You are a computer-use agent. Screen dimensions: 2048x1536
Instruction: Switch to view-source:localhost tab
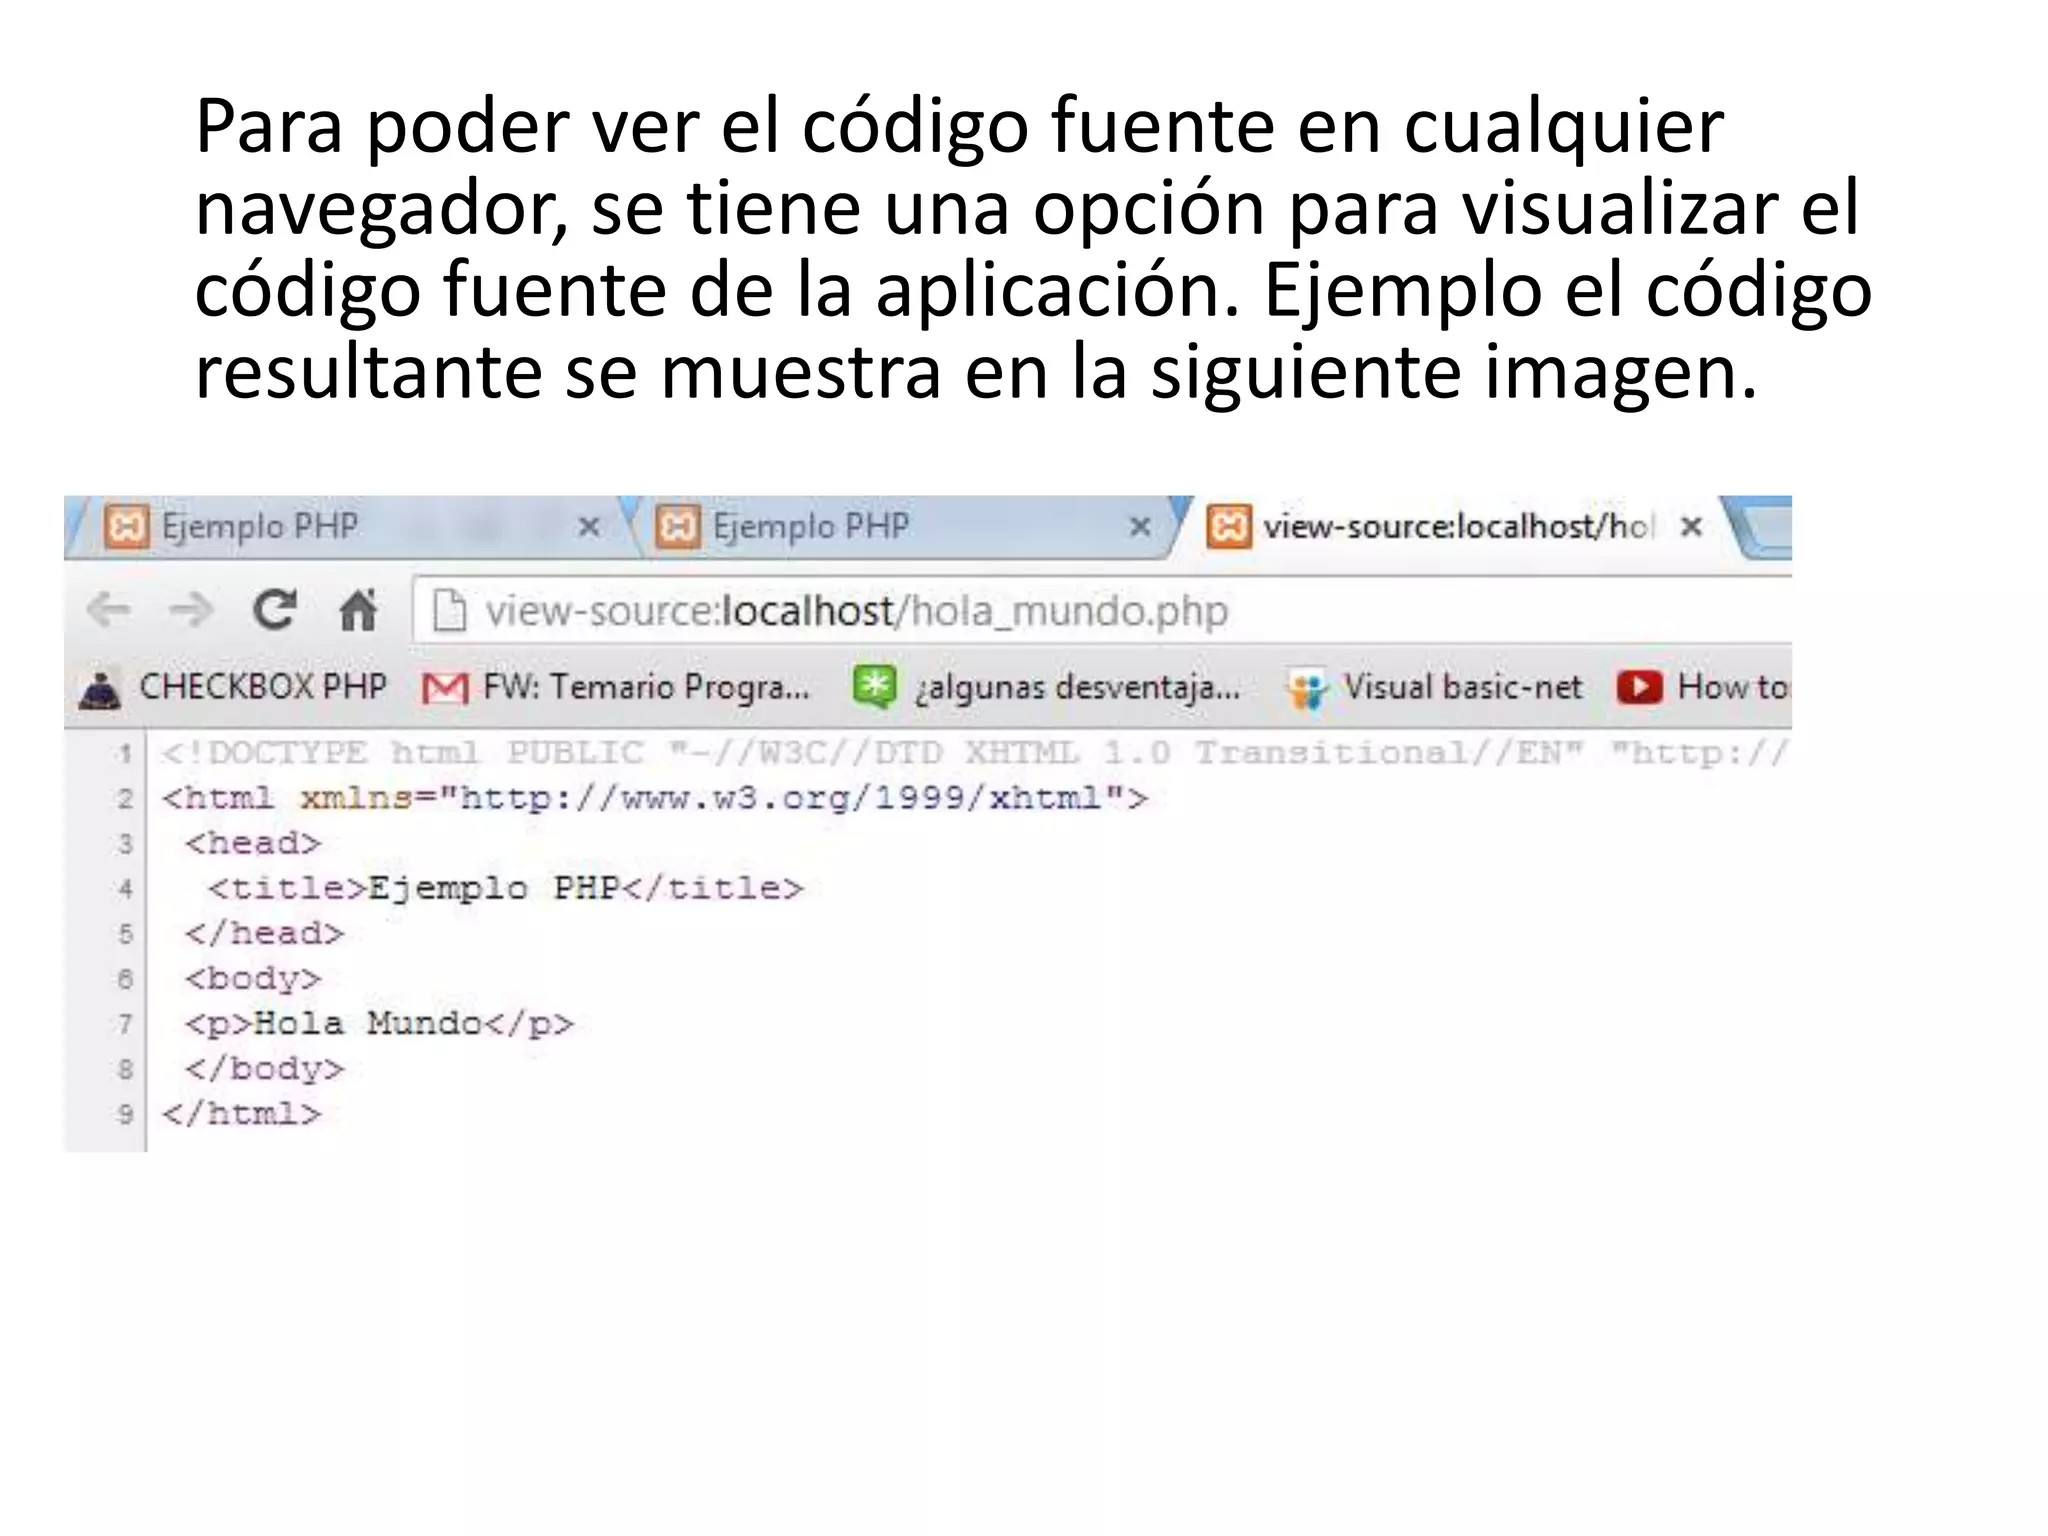(x=1456, y=526)
